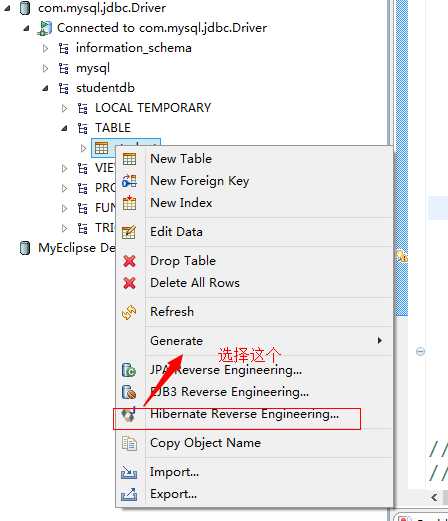Collapse the TABLE node
Viewport: 448px width, 521px height.
[64, 128]
